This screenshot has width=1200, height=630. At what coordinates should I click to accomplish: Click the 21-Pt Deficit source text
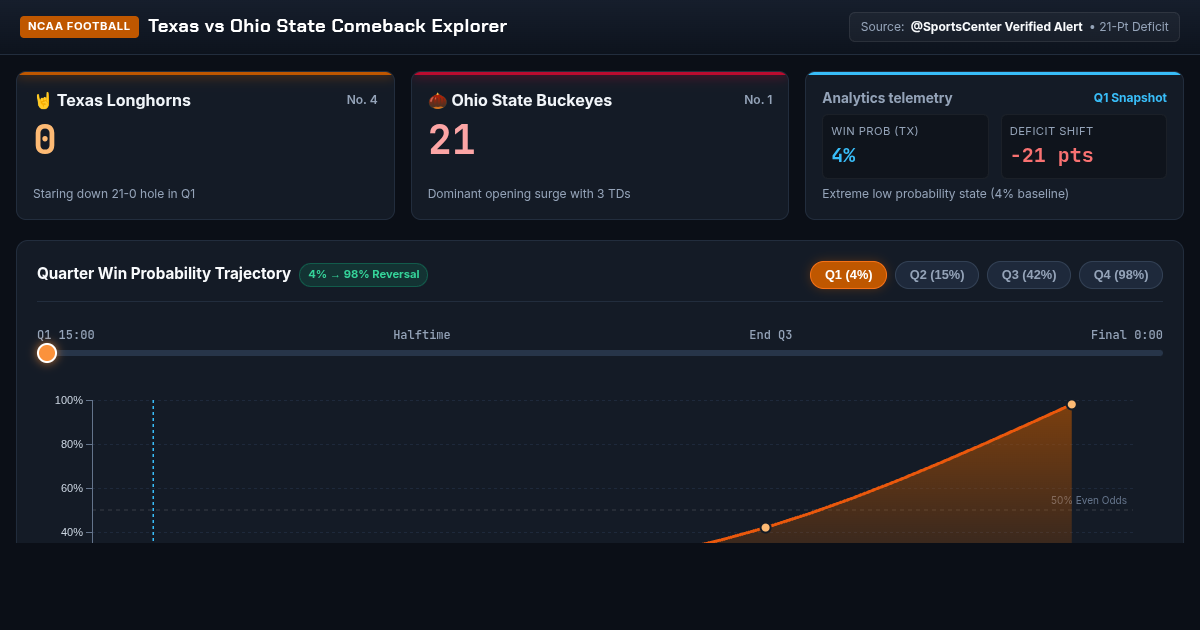1134,27
